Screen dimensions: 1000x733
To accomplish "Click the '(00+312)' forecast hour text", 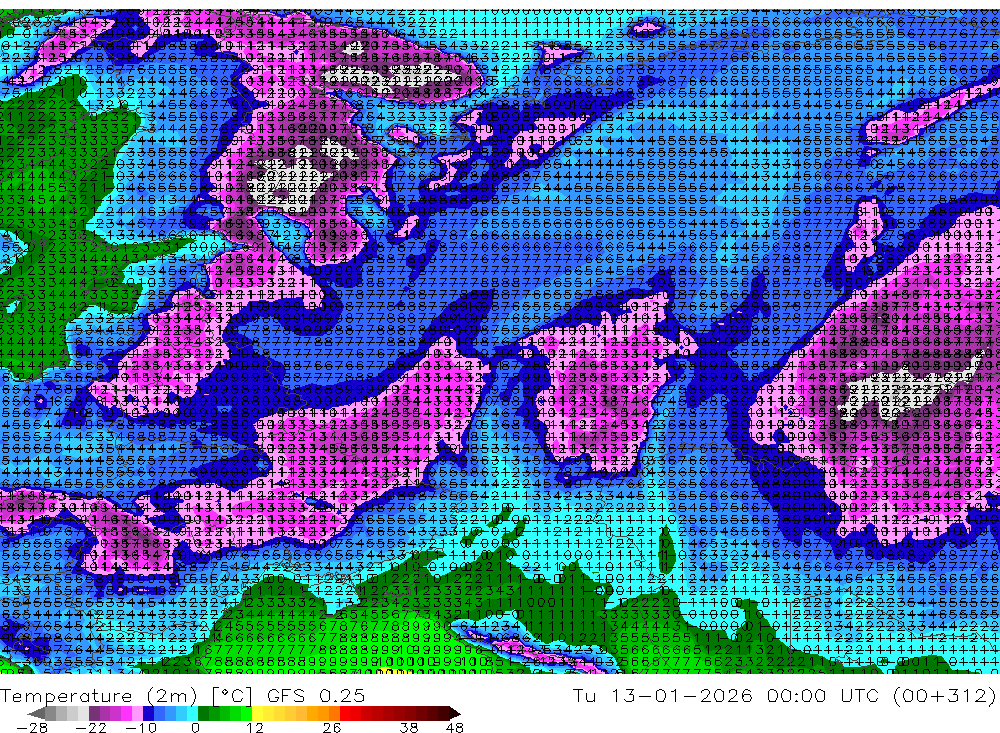I will pos(943,696).
